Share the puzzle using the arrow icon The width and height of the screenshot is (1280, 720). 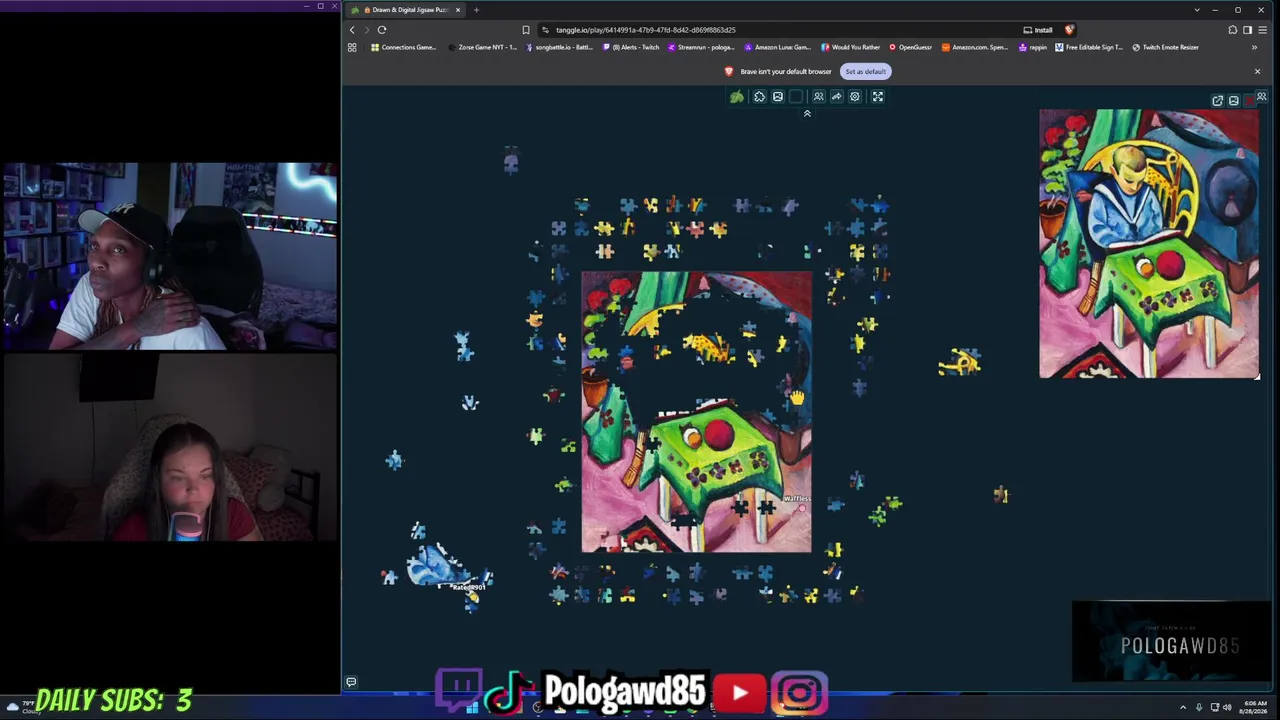click(x=837, y=97)
